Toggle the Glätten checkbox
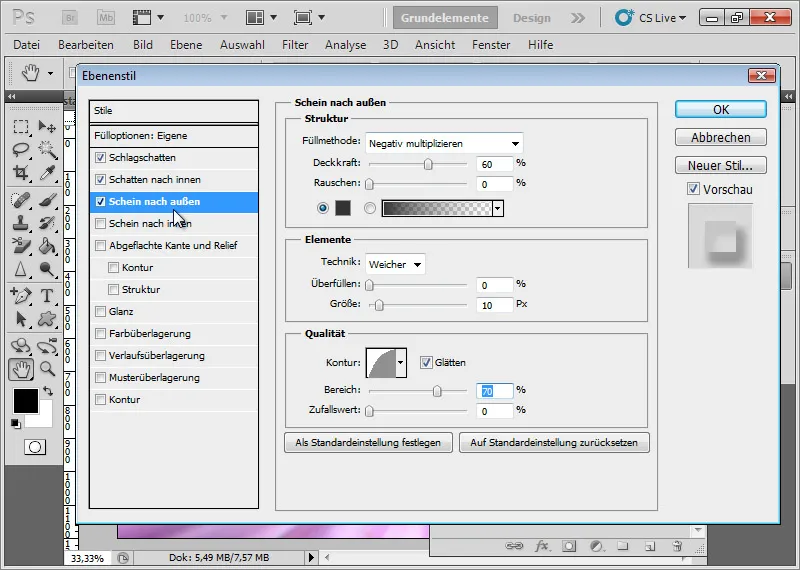 426,362
